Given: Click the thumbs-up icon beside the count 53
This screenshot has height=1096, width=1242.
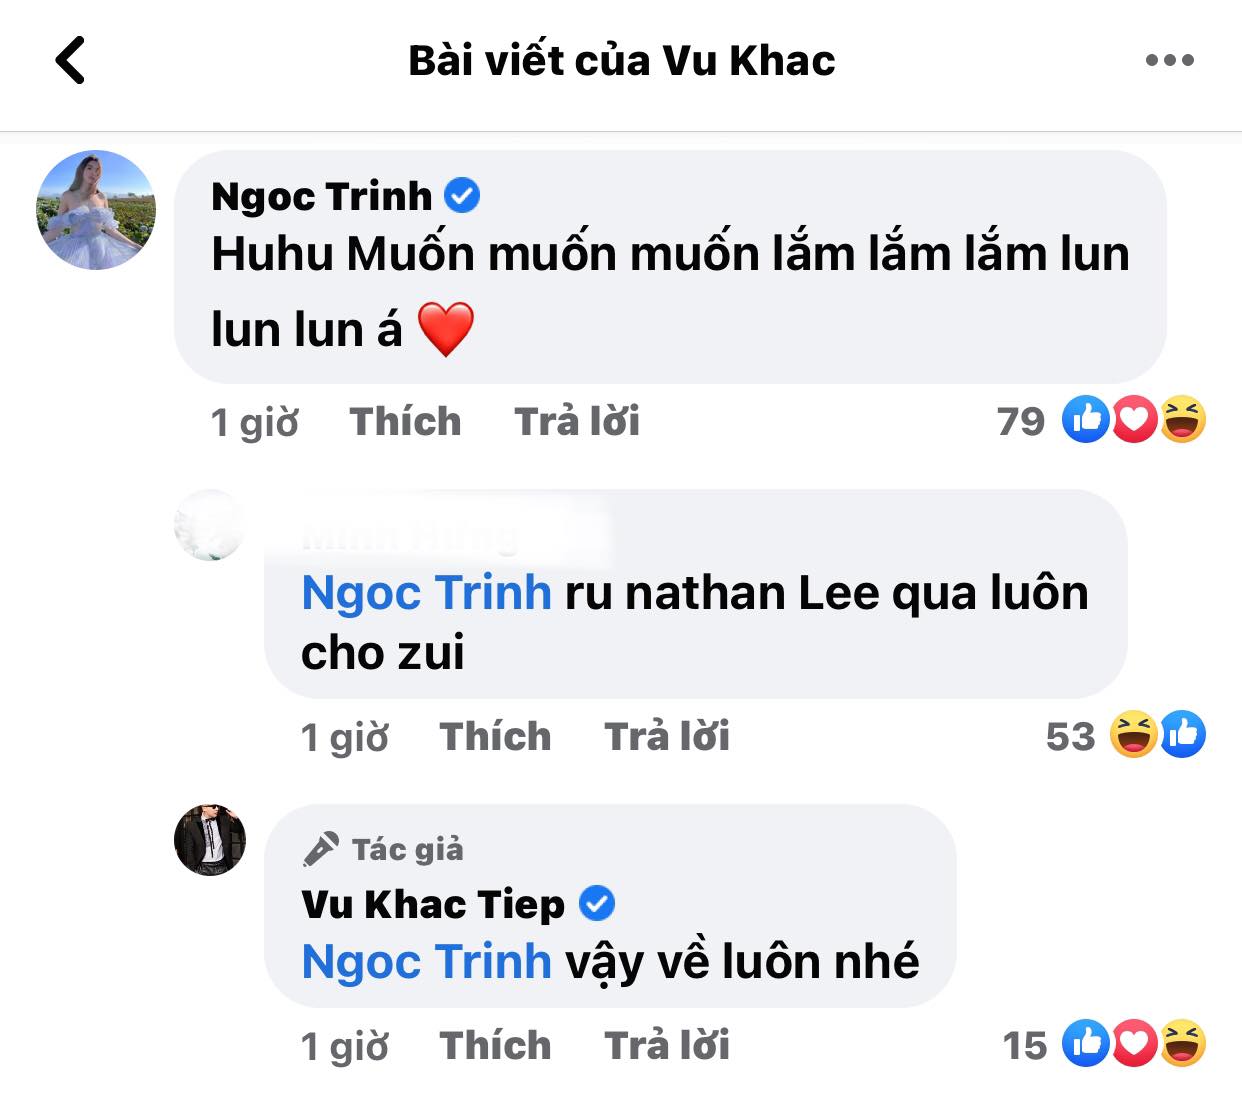Looking at the screenshot, I should (1184, 736).
